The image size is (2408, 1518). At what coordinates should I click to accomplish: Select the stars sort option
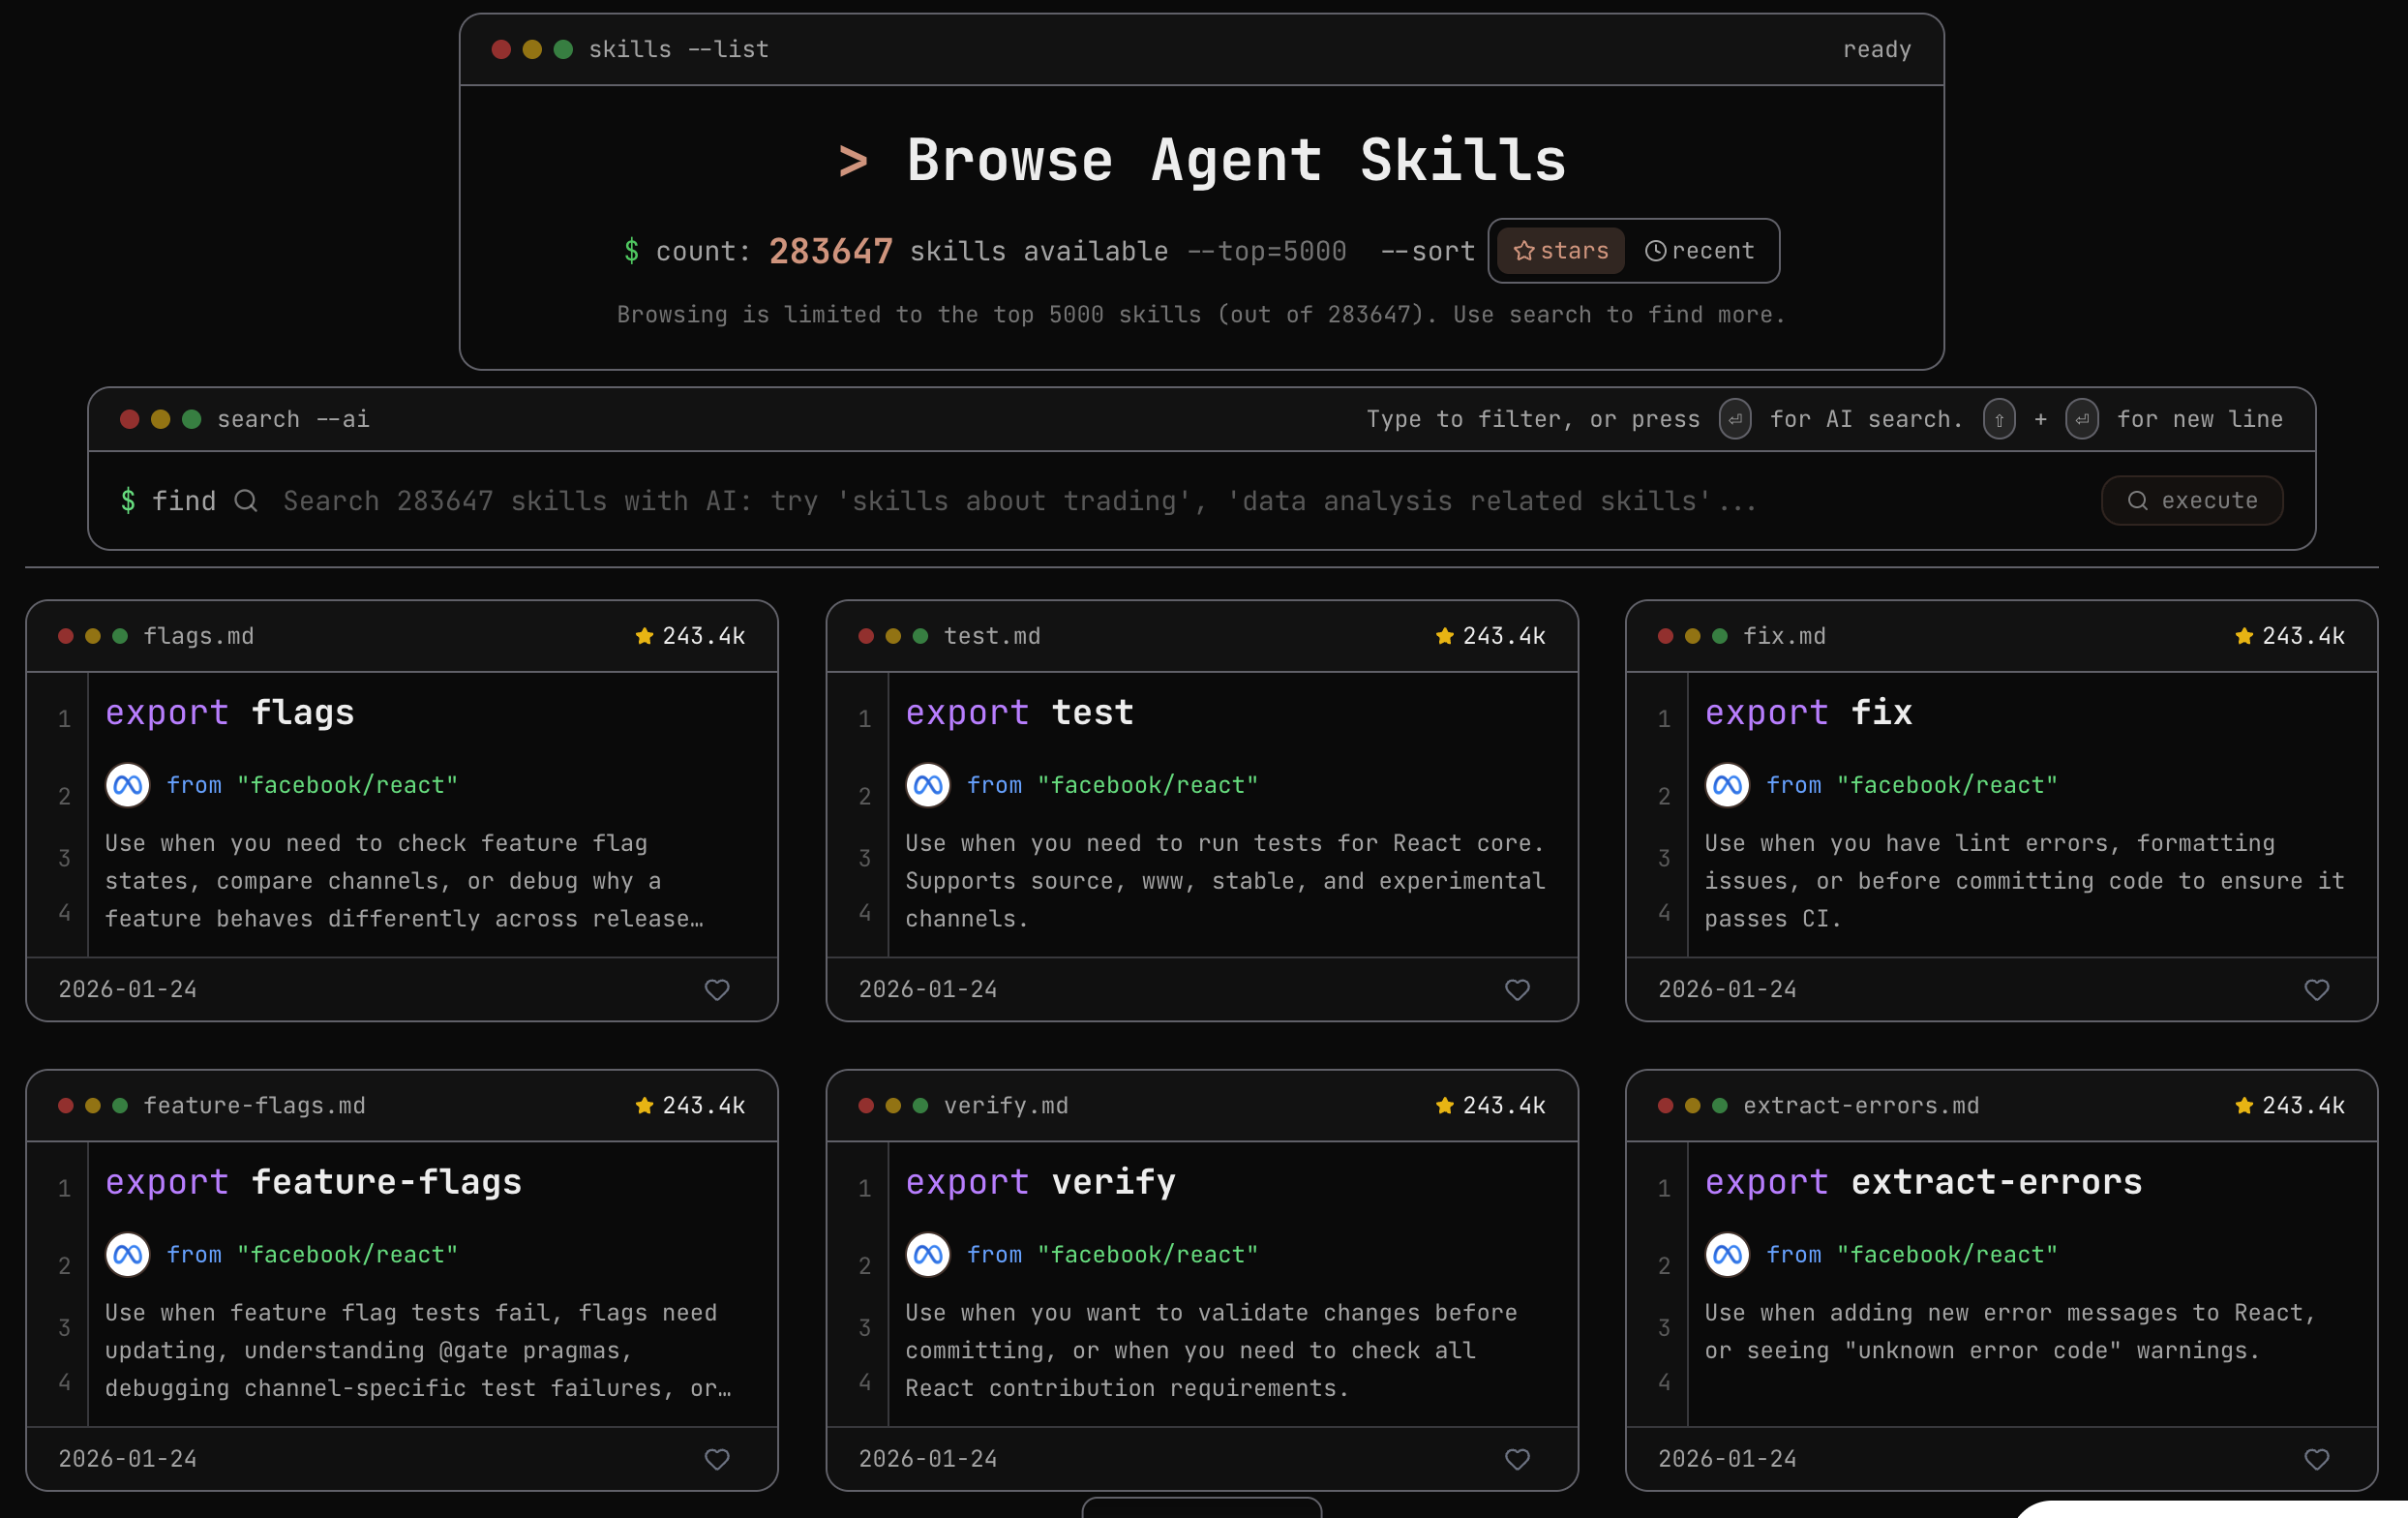click(x=1558, y=251)
